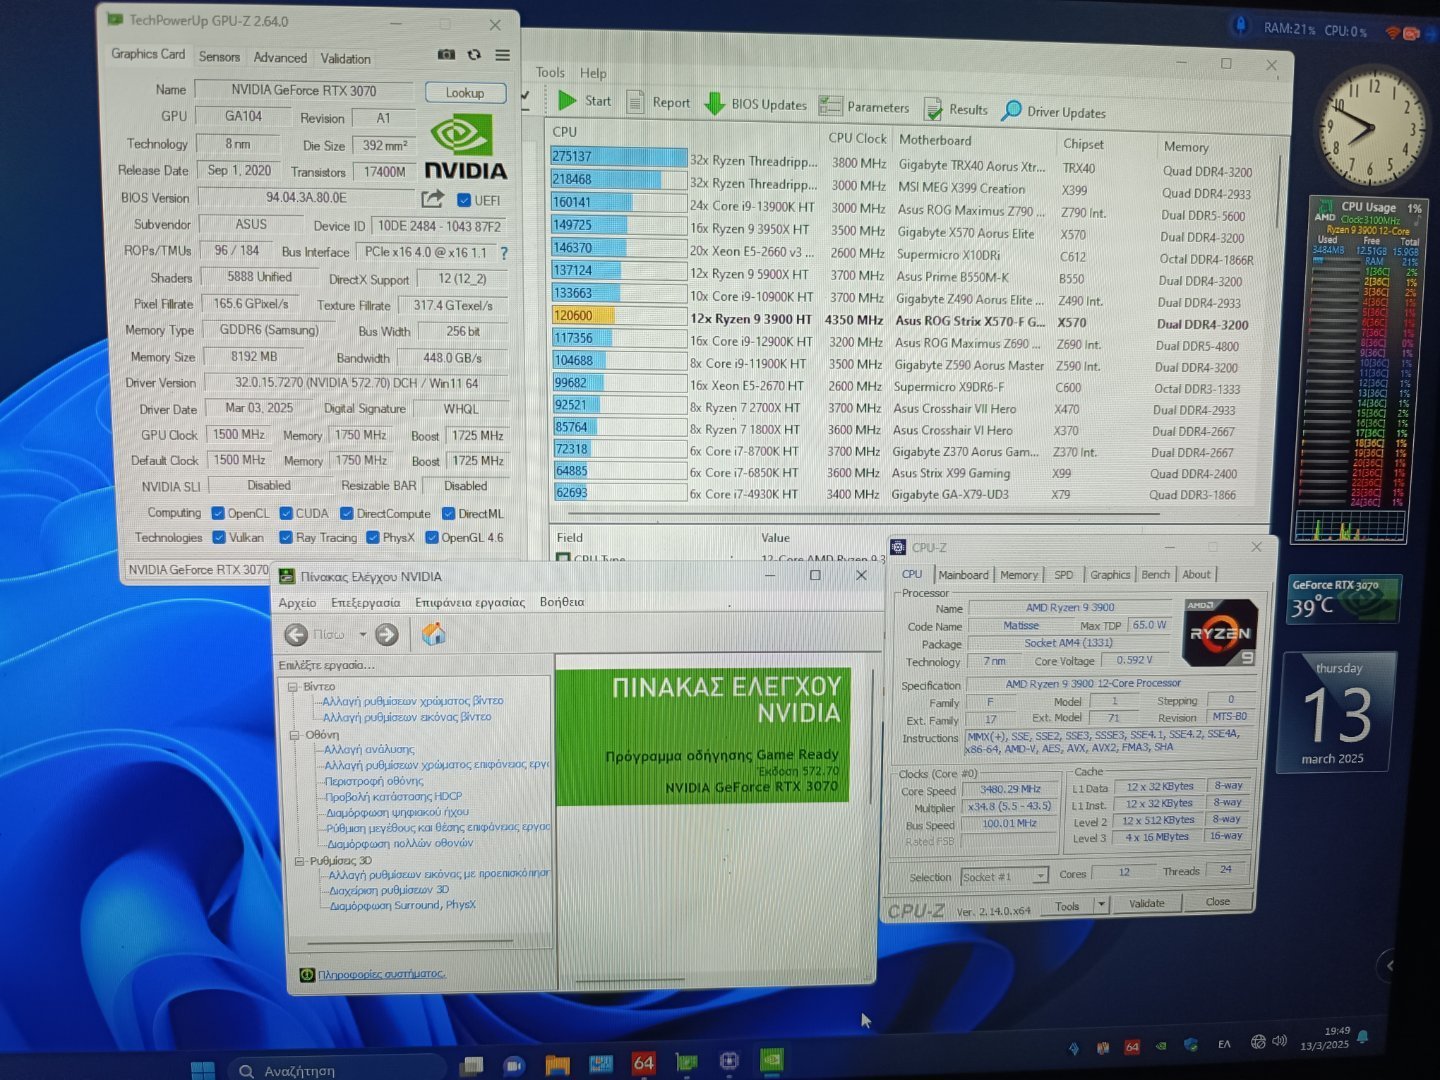Toggle the CUDA checkbox
This screenshot has height=1080, width=1440.
point(286,513)
